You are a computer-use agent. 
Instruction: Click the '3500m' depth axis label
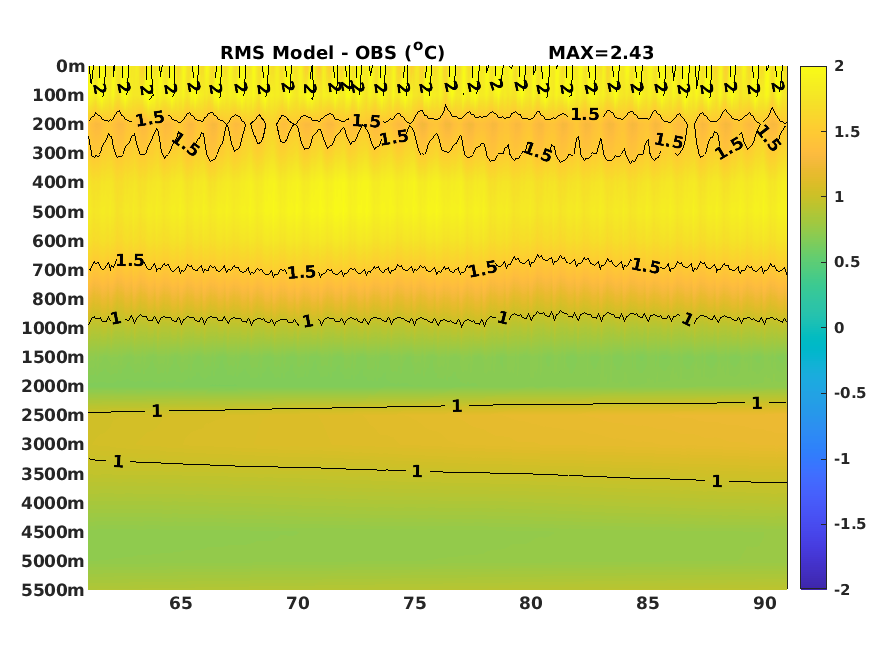[x=53, y=474]
